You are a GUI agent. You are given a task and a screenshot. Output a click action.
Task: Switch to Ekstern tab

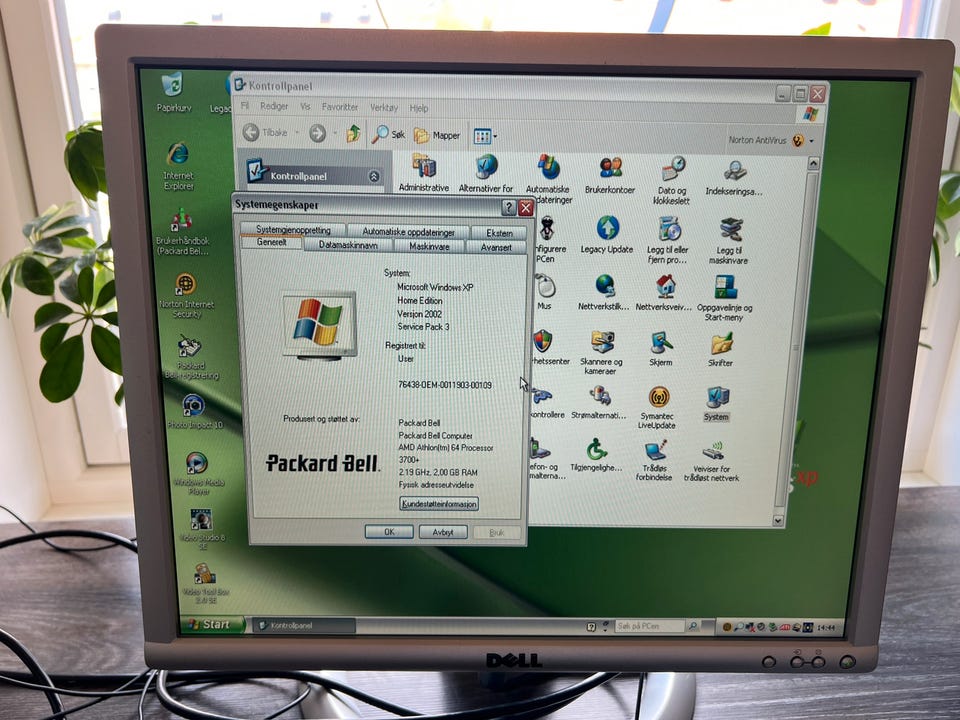click(500, 233)
